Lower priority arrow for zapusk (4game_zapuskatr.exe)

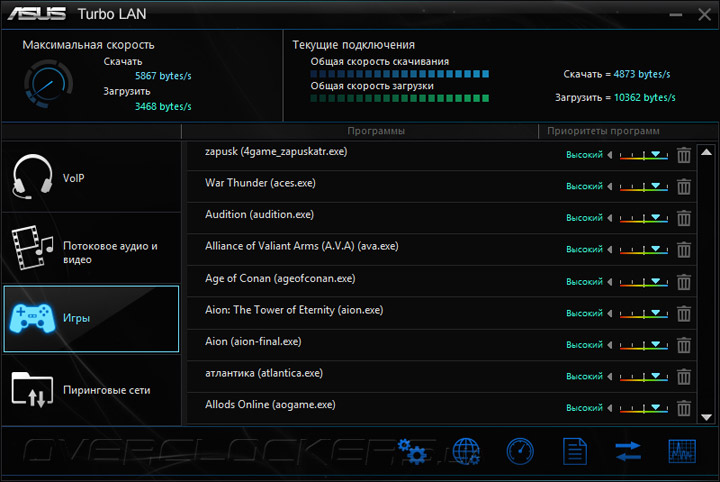[610, 155]
